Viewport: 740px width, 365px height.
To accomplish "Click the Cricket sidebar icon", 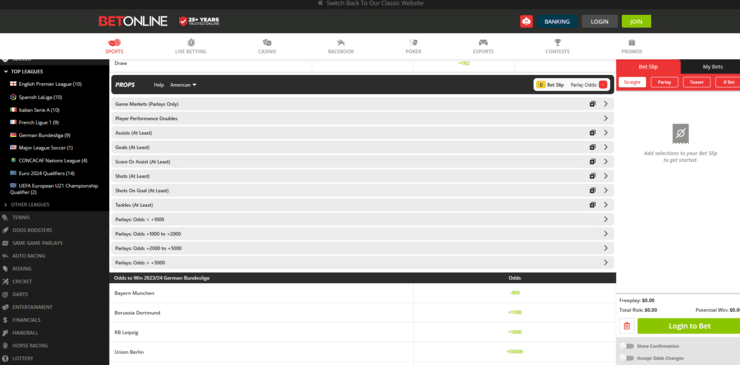I will pos(5,281).
